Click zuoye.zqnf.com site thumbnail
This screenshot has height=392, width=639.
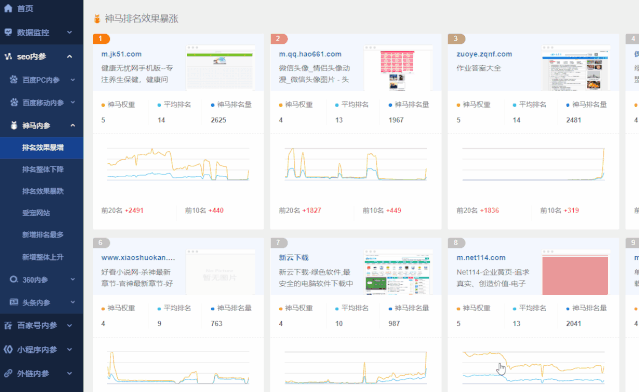(x=575, y=68)
